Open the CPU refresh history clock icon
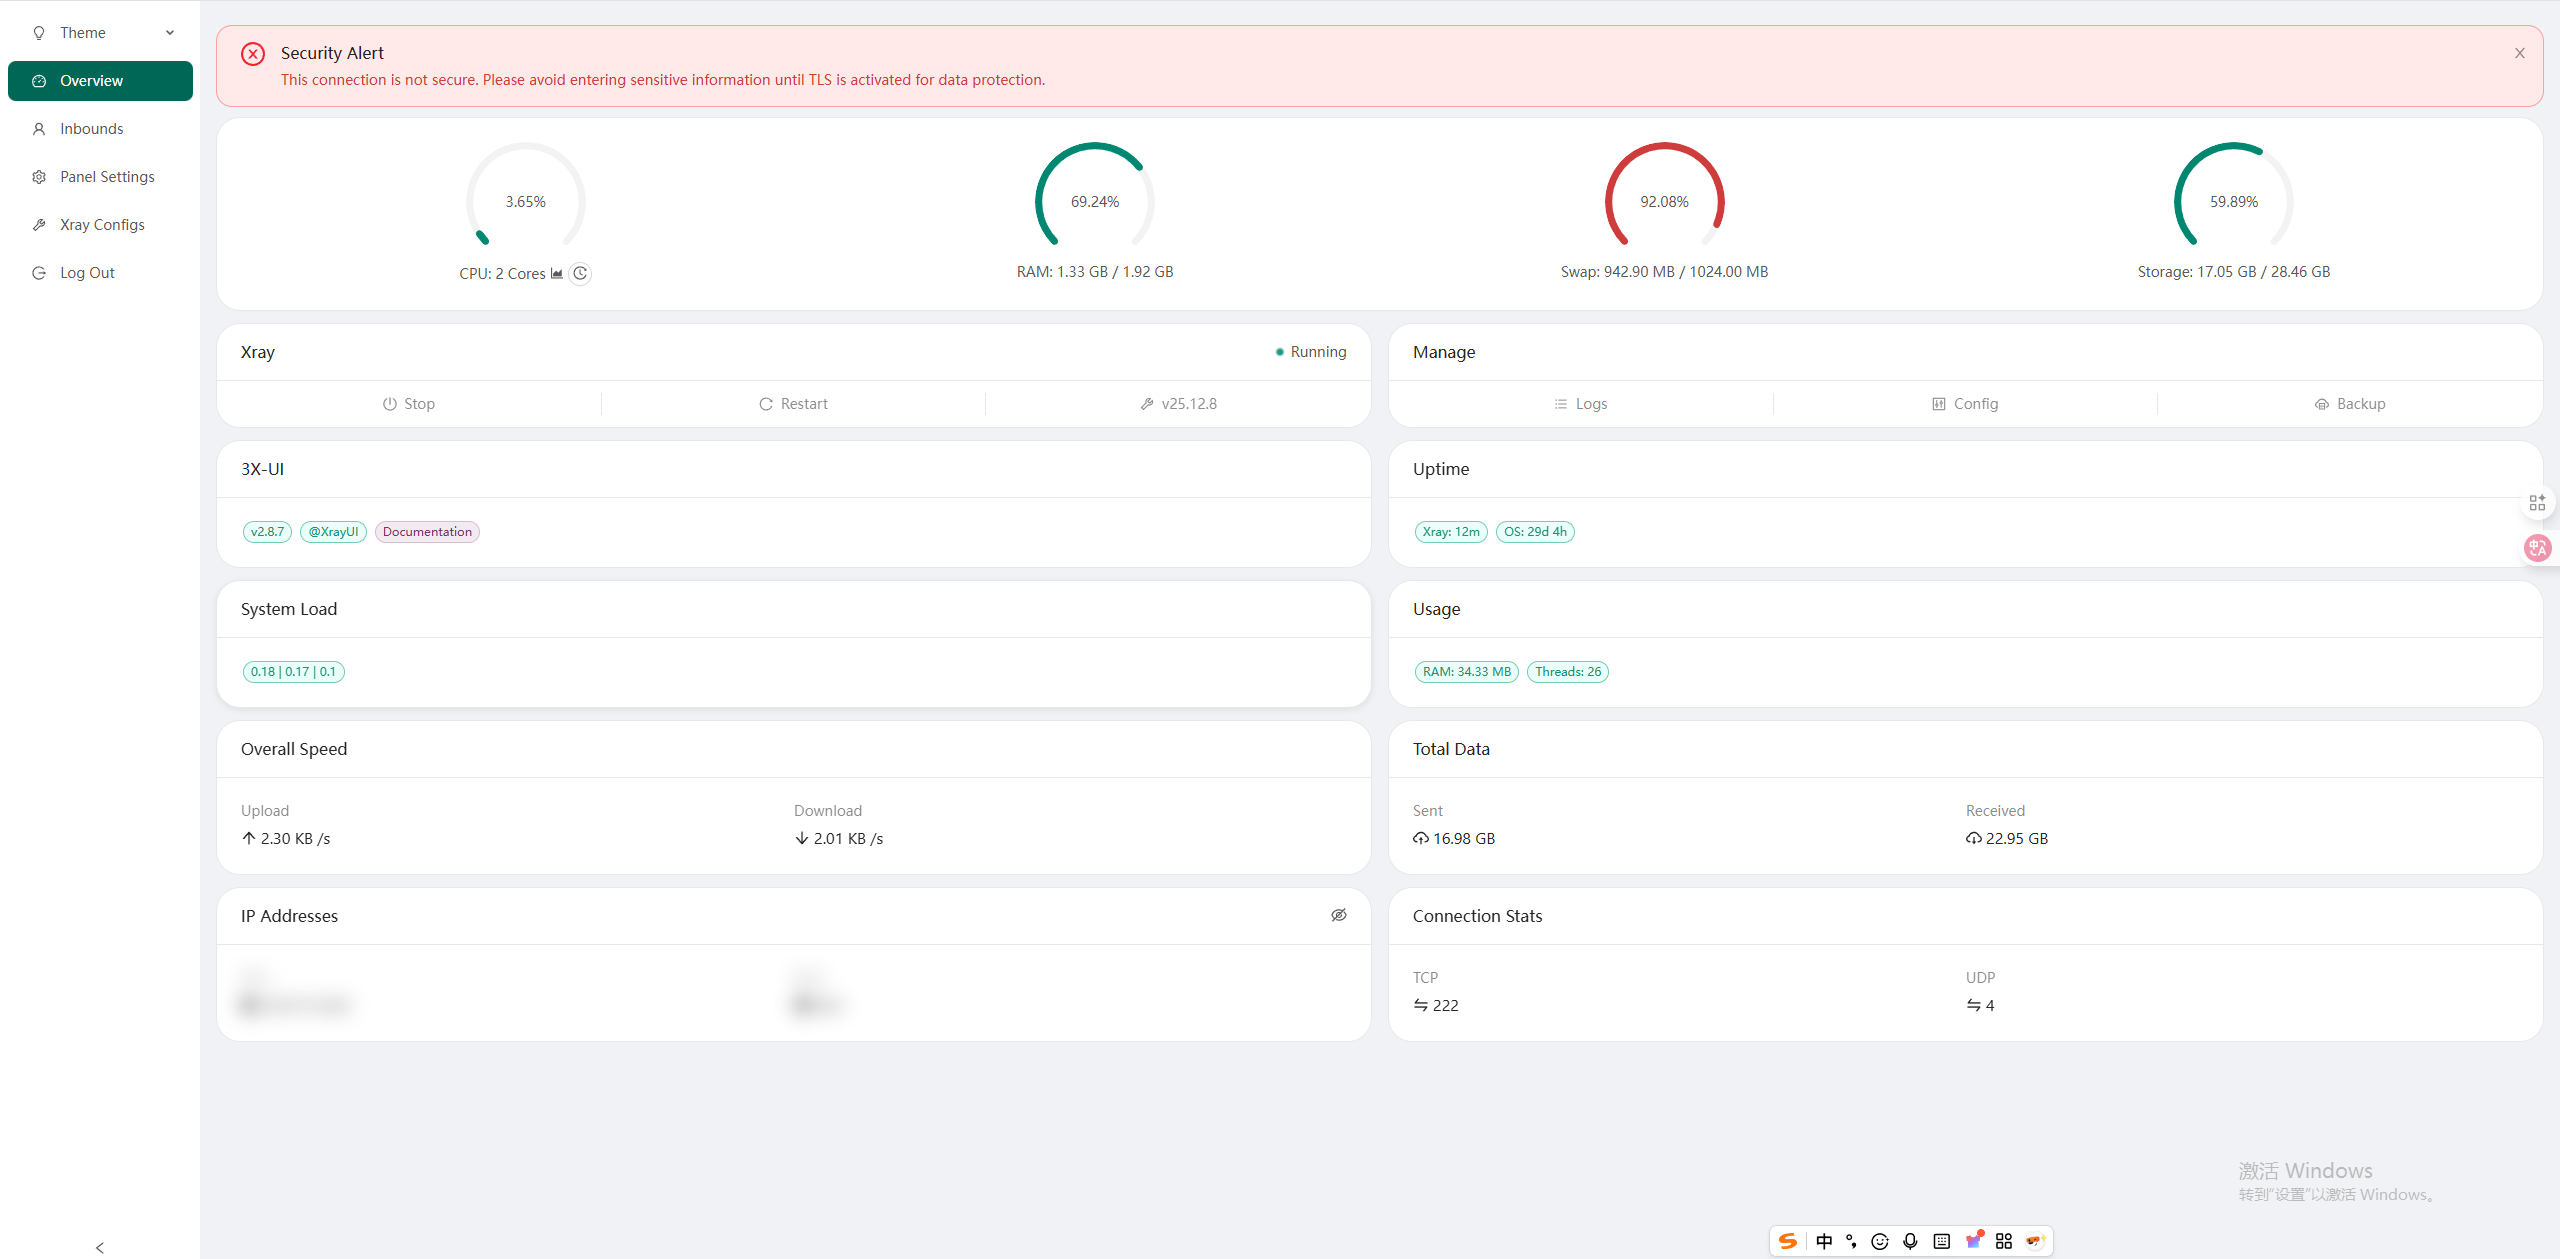The width and height of the screenshot is (2560, 1259). pos(580,273)
